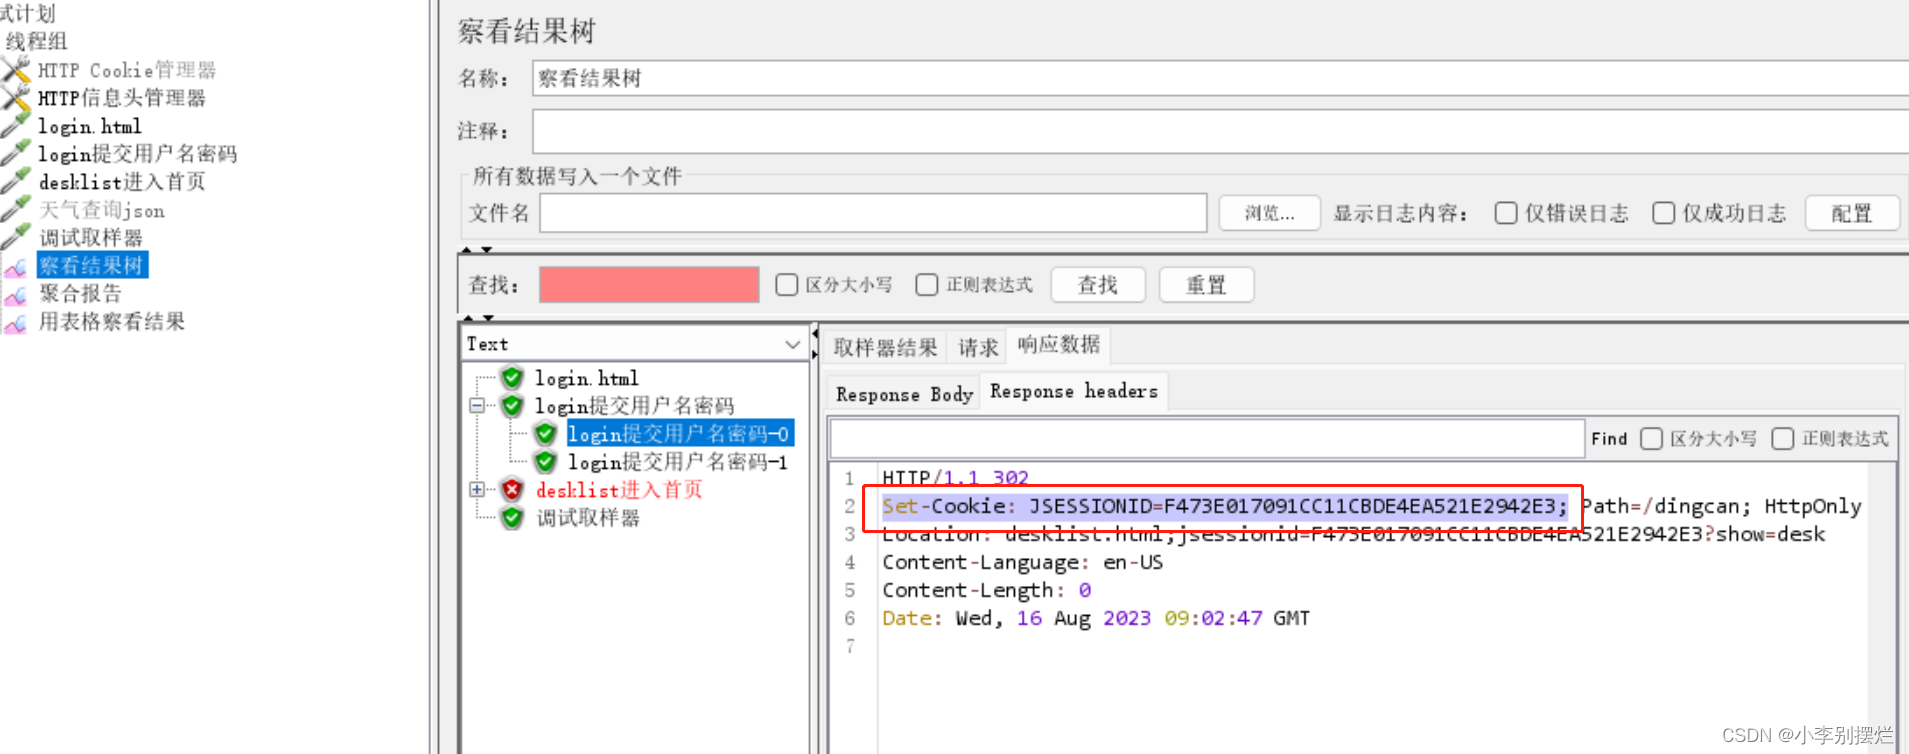Enable 仅错误日志 checkbox
The image size is (1909, 754).
[x=1505, y=213]
